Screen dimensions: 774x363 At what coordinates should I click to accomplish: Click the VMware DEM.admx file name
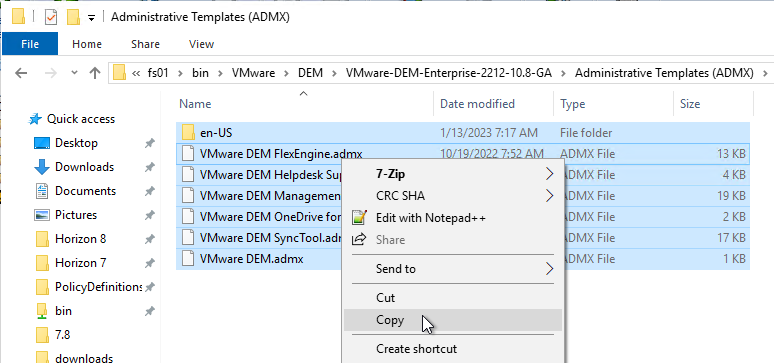[252, 259]
